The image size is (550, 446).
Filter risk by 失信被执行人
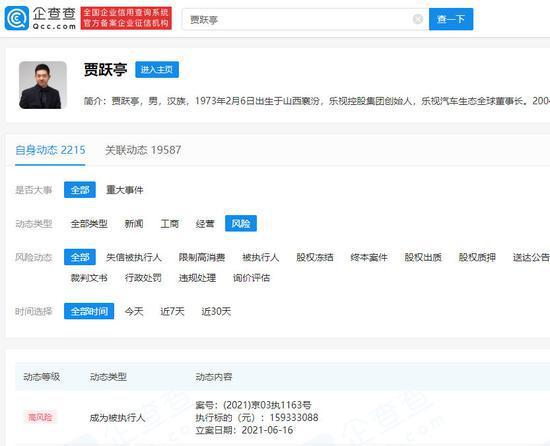134,257
